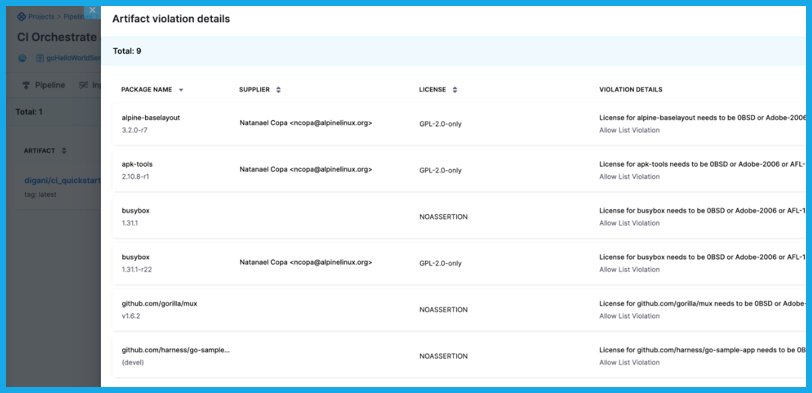Image resolution: width=812 pixels, height=393 pixels.
Task: Click the Total: 1 text in background page
Action: pos(30,112)
